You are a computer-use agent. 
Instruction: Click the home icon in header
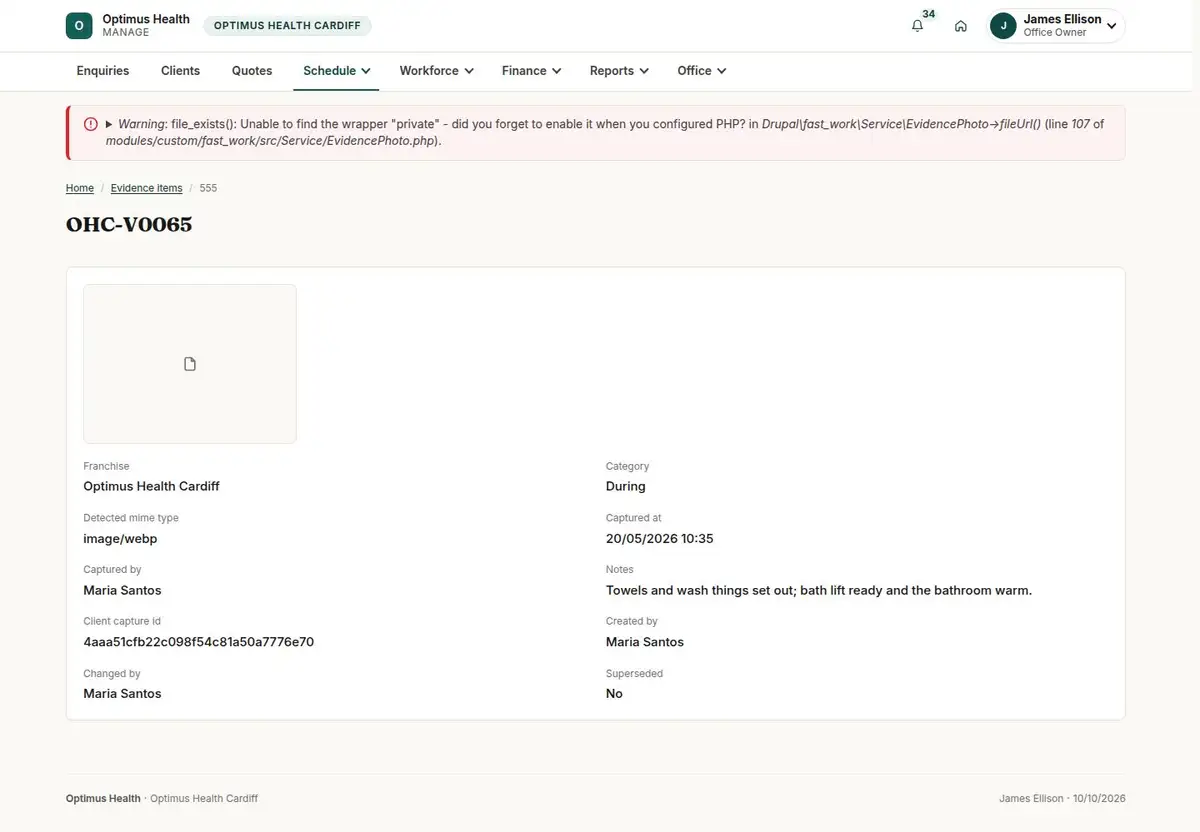[960, 26]
